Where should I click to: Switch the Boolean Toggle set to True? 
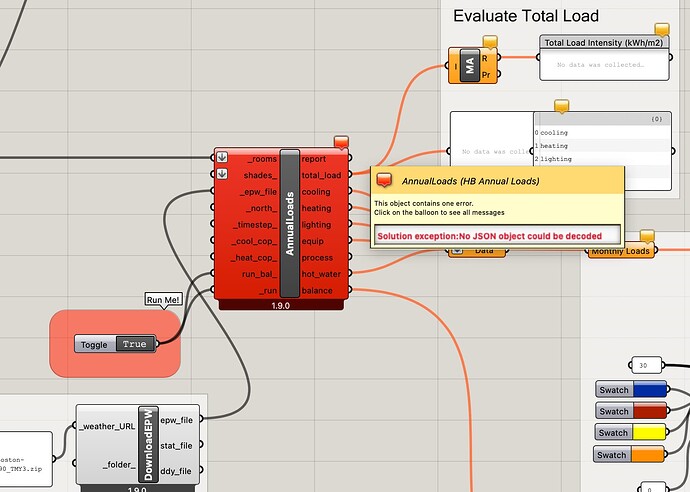point(134,344)
